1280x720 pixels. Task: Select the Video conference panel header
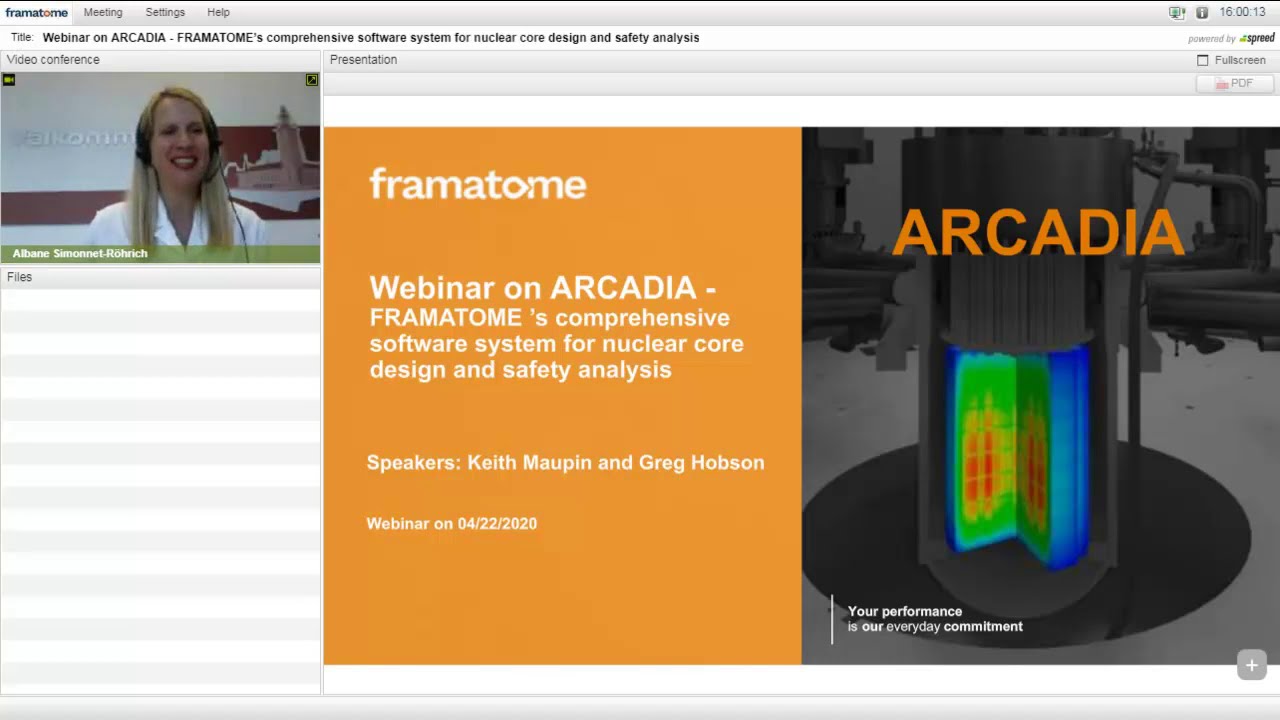tap(160, 60)
